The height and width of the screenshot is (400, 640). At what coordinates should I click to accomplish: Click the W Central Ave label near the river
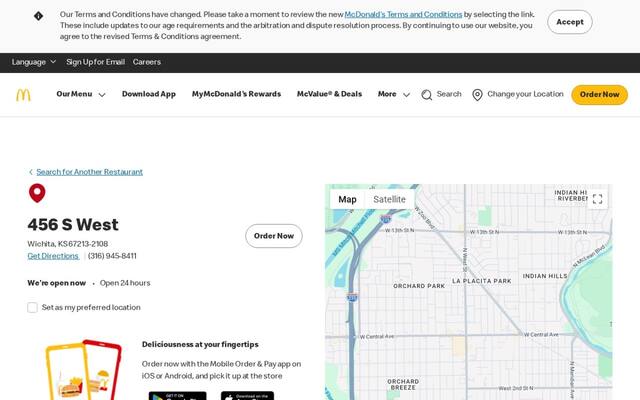tap(541, 335)
